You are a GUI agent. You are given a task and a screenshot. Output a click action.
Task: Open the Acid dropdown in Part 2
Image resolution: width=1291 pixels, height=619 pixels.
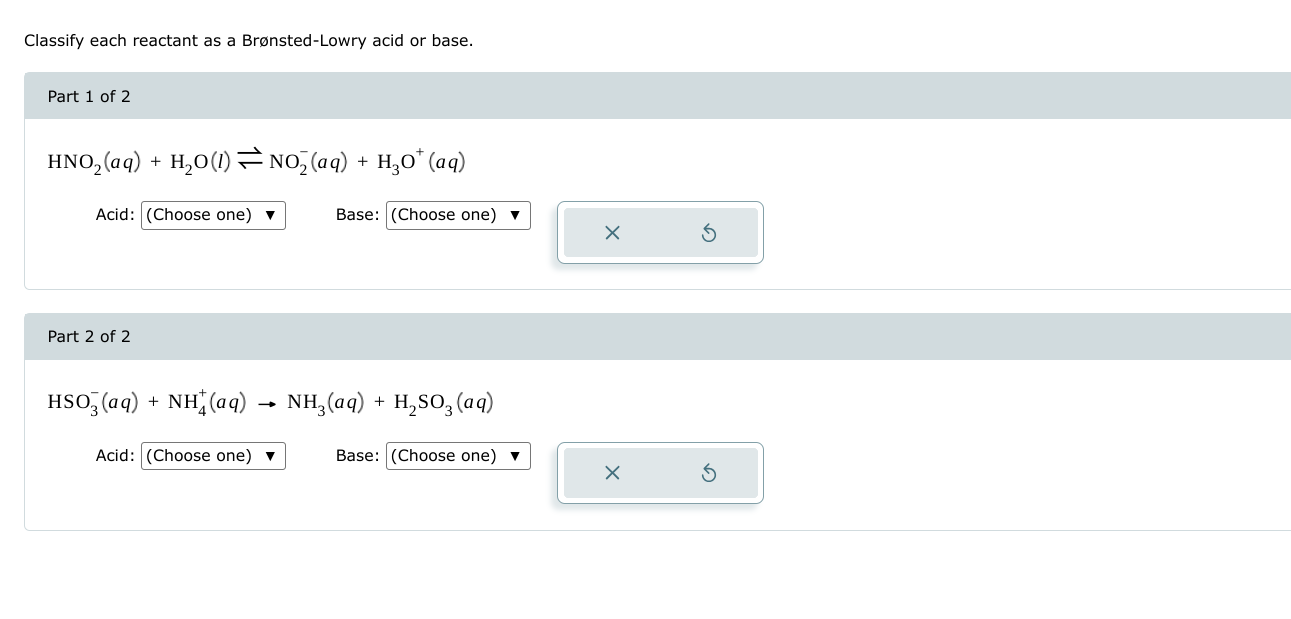213,456
